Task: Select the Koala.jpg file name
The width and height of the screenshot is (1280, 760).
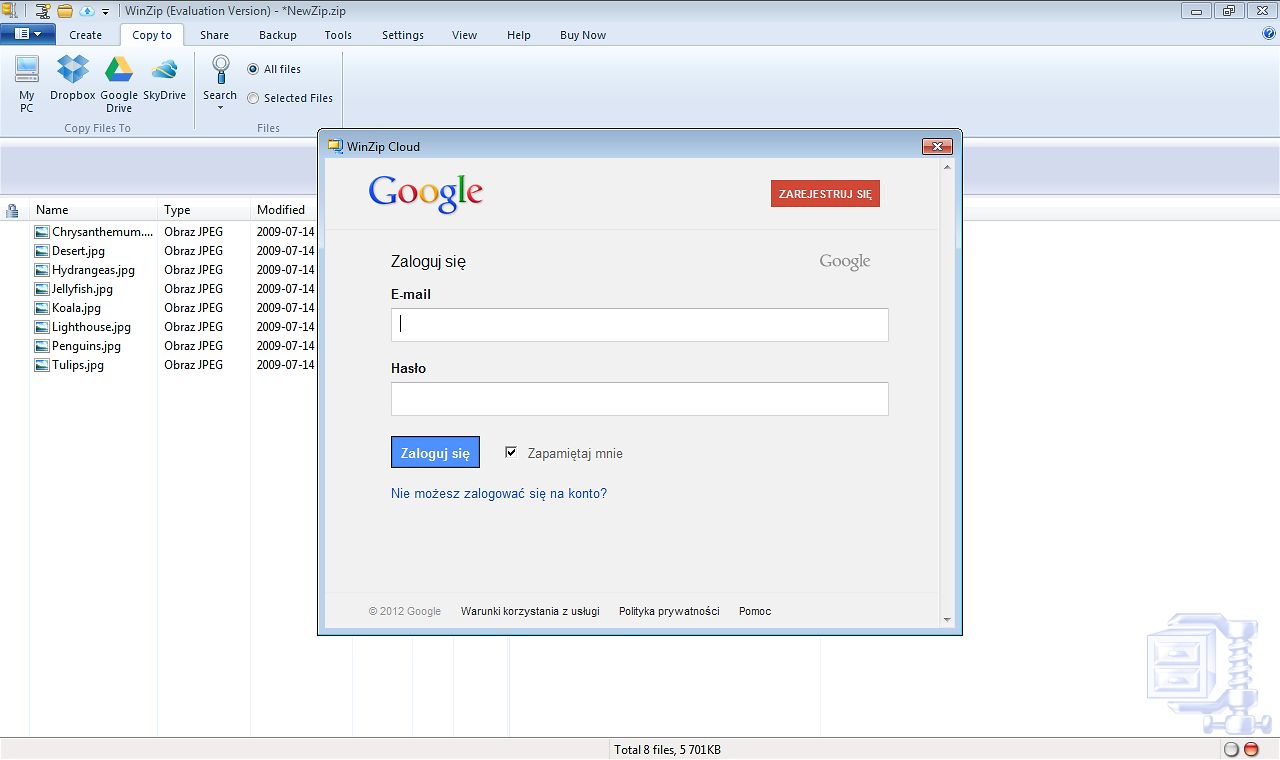Action: 76,308
